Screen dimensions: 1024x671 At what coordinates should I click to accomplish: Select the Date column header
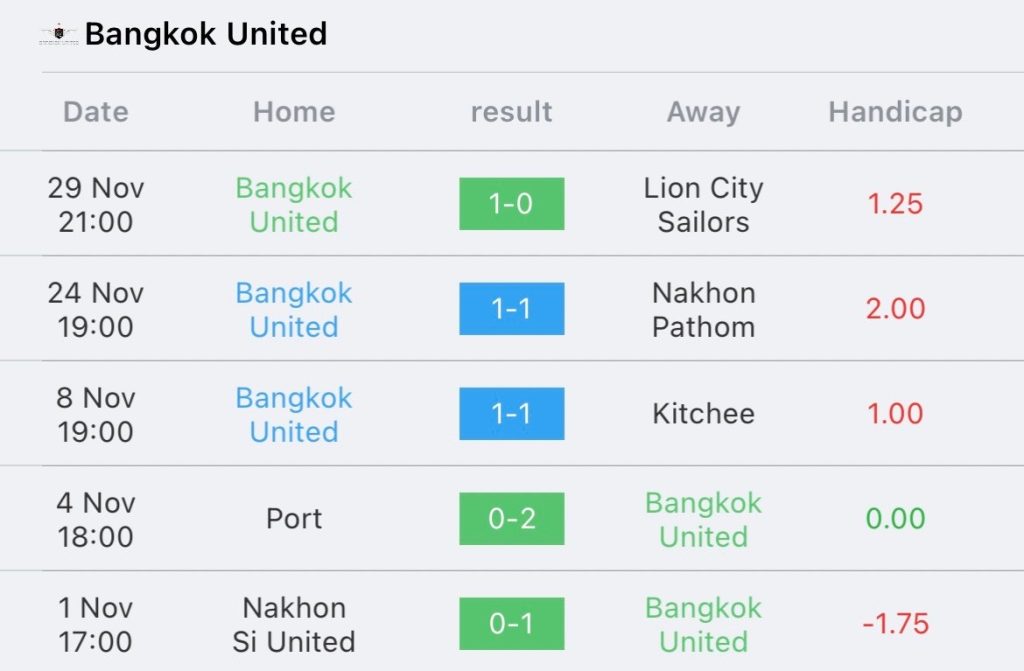[96, 112]
